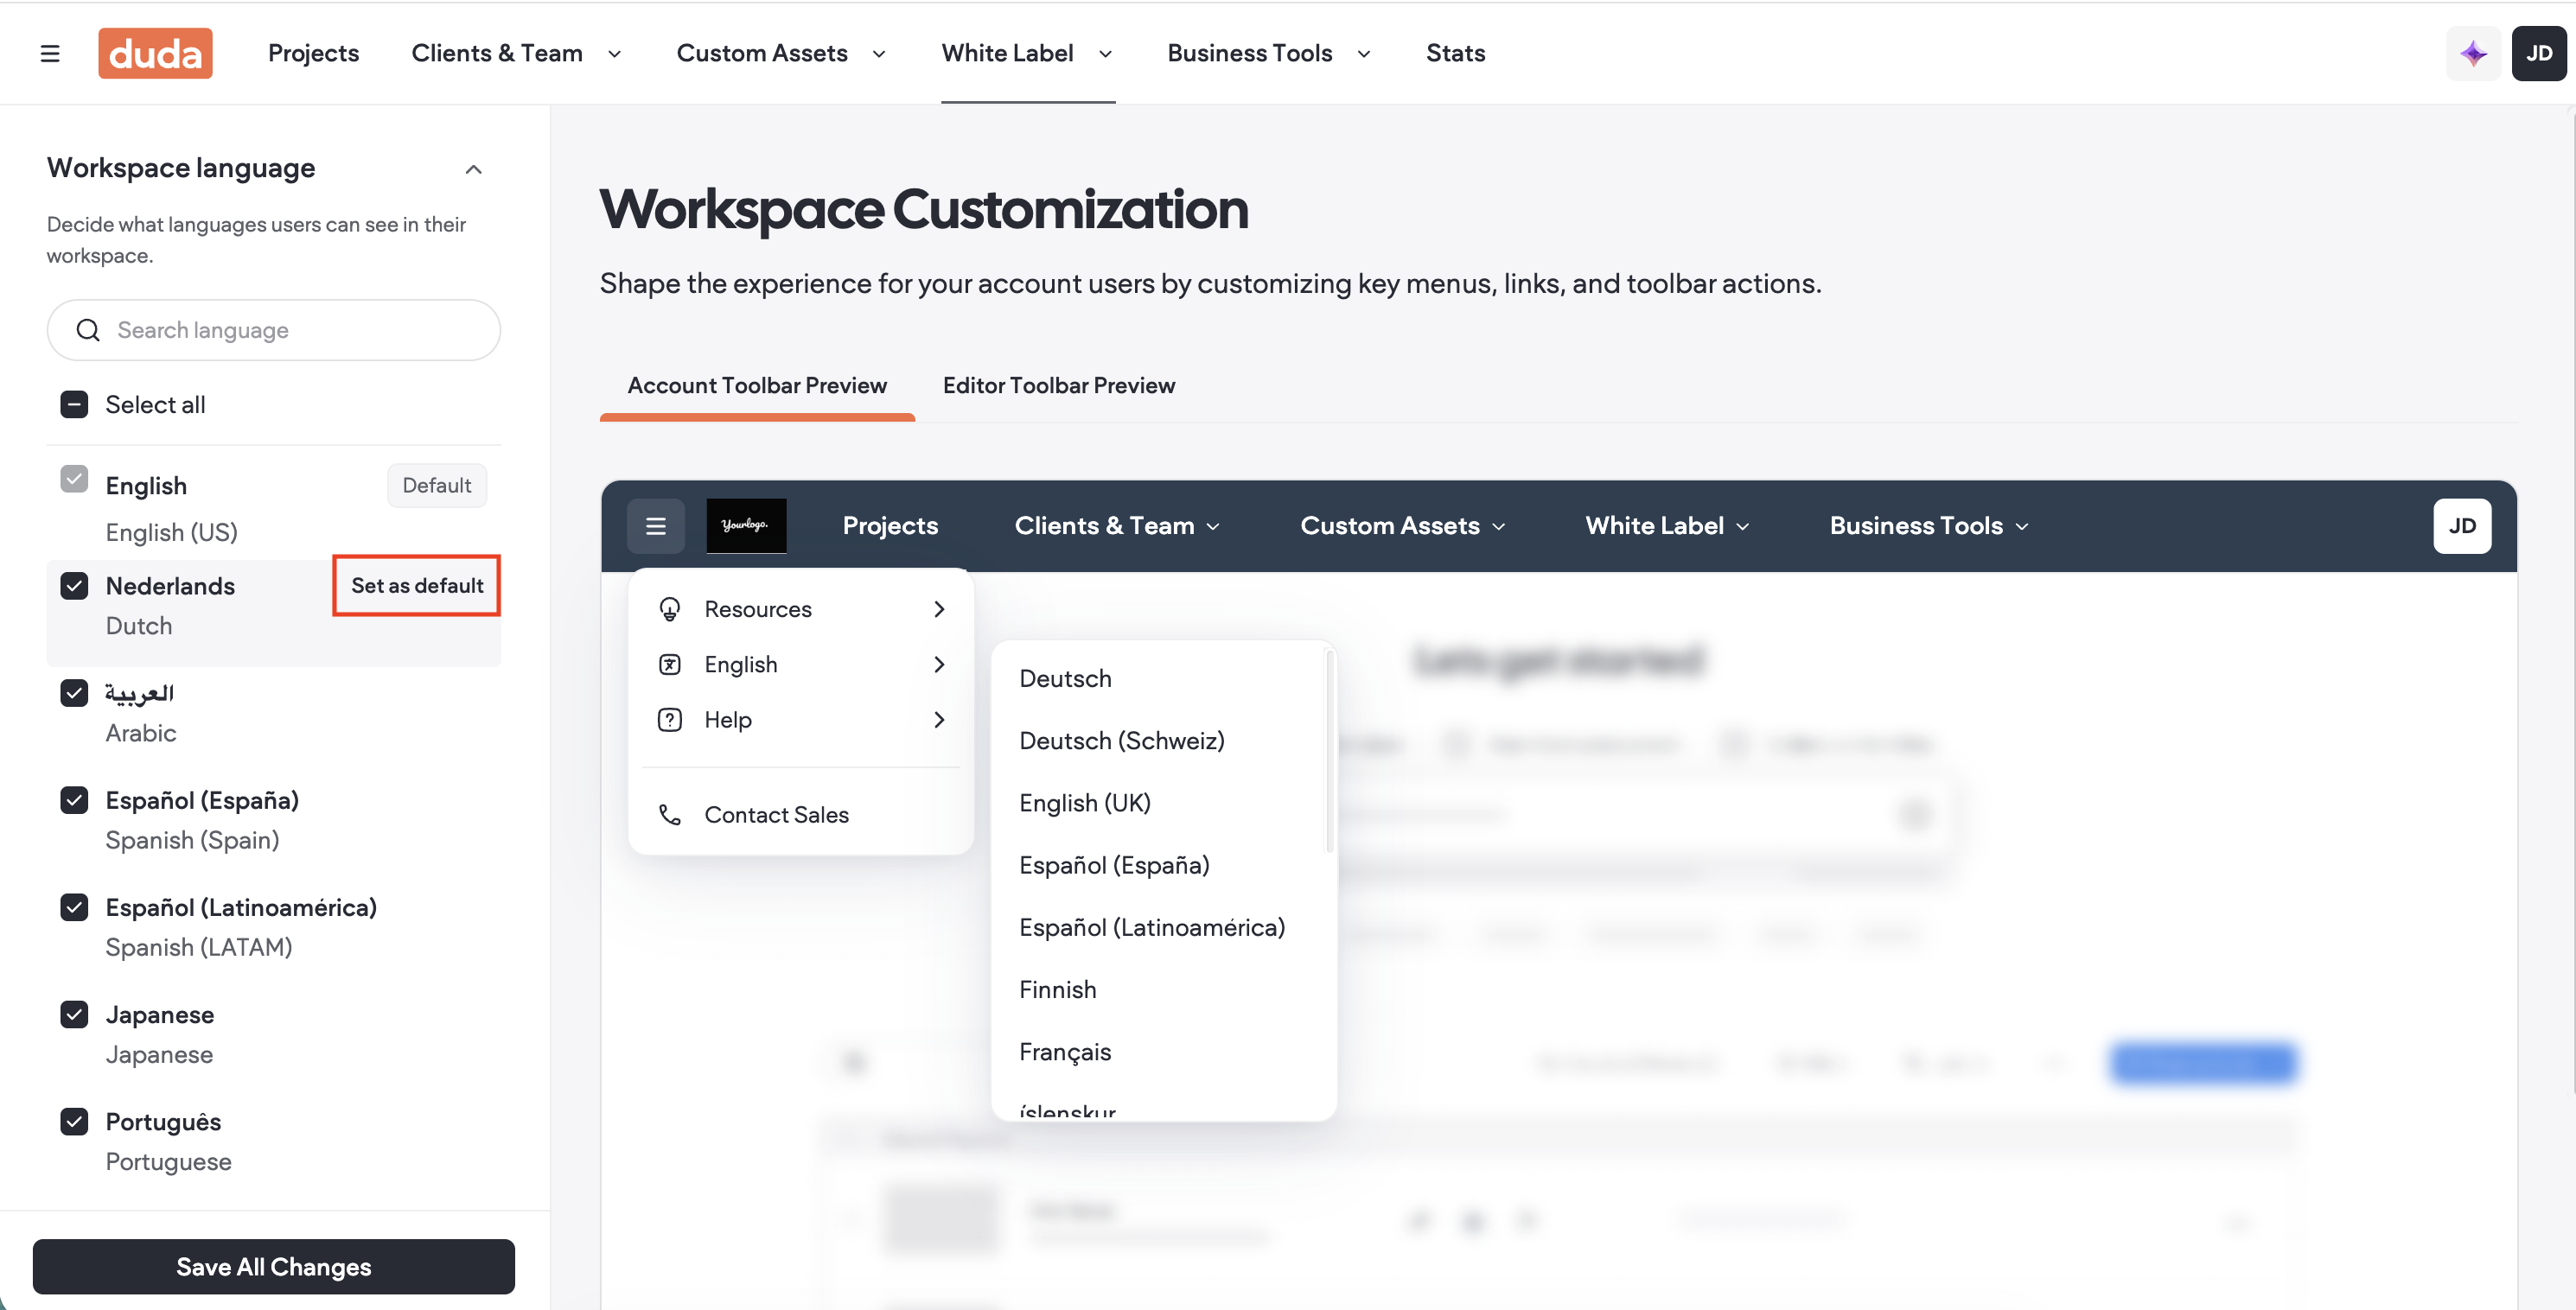Click the search magnifier icon
The width and height of the screenshot is (2576, 1310).
[88, 330]
